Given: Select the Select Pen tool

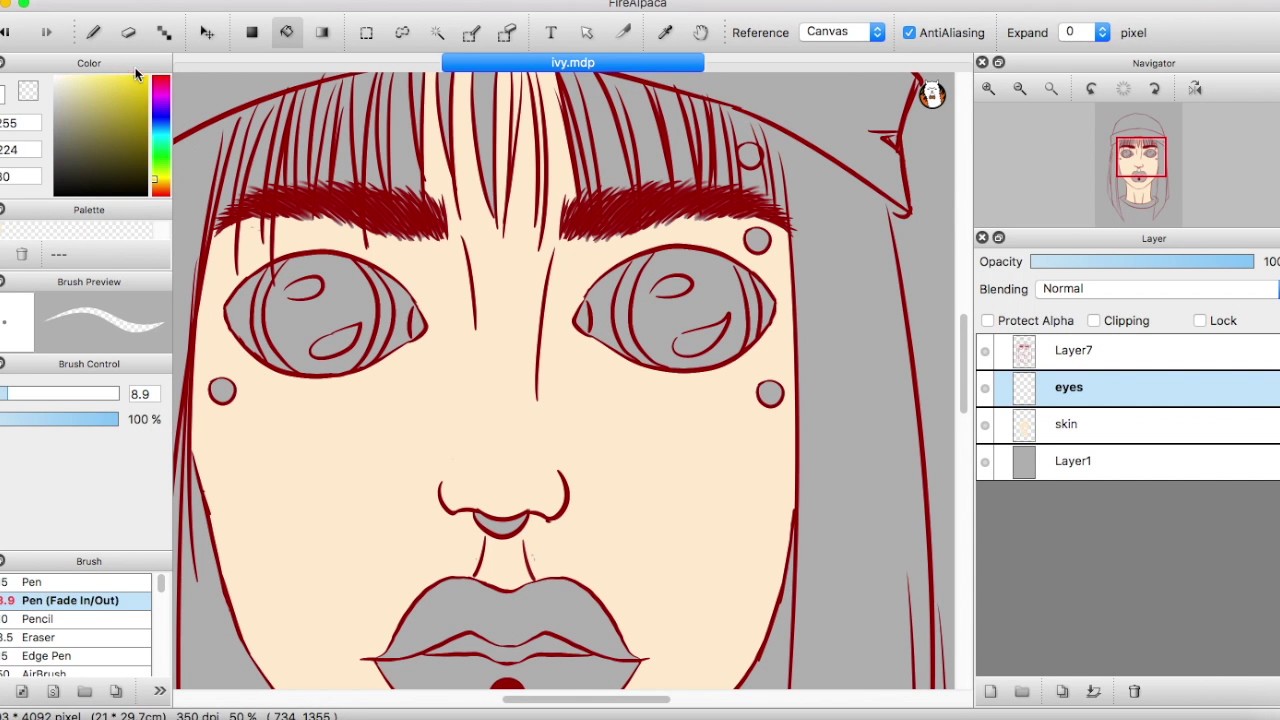Looking at the screenshot, I should tap(471, 33).
